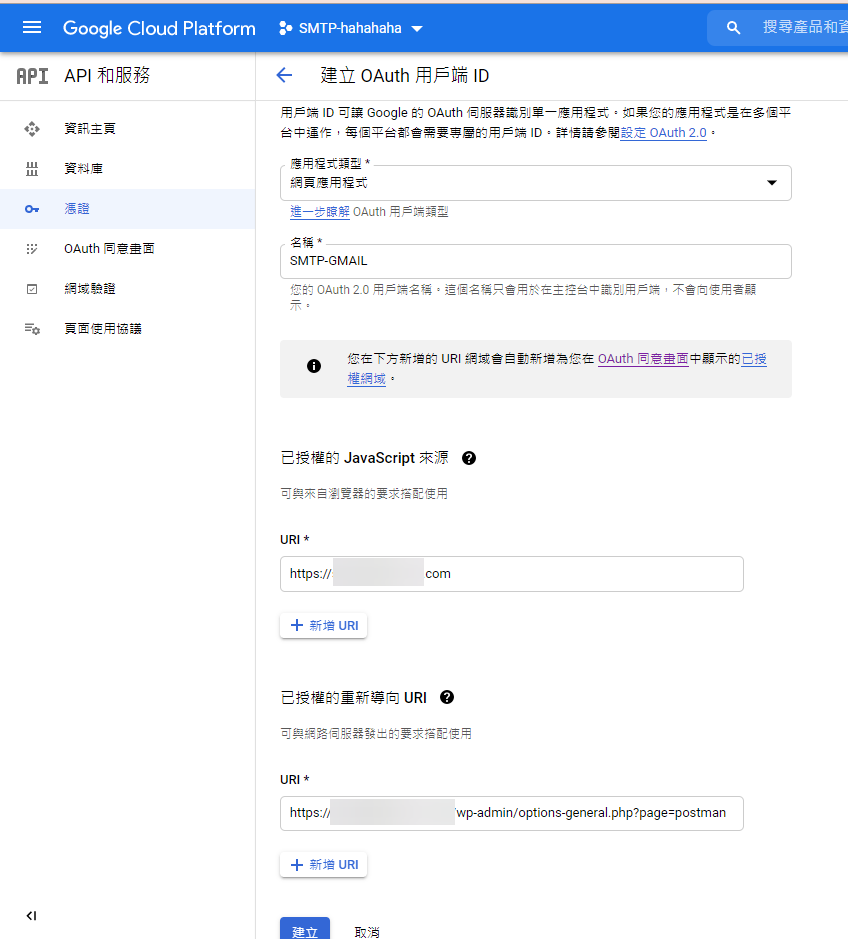
Task: Click the 網域驗證 checkbox icon
Action: click(32, 289)
